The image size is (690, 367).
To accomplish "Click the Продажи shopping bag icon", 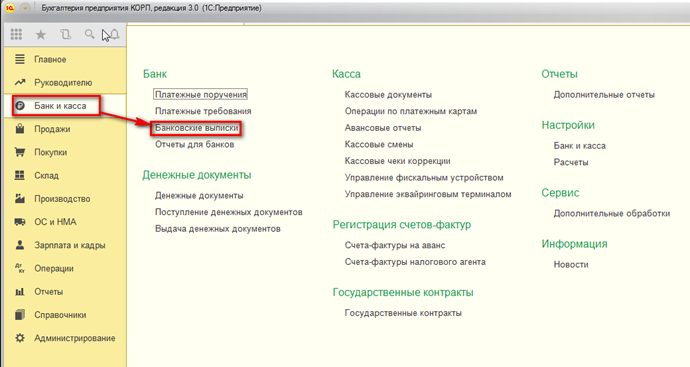I will [x=20, y=128].
